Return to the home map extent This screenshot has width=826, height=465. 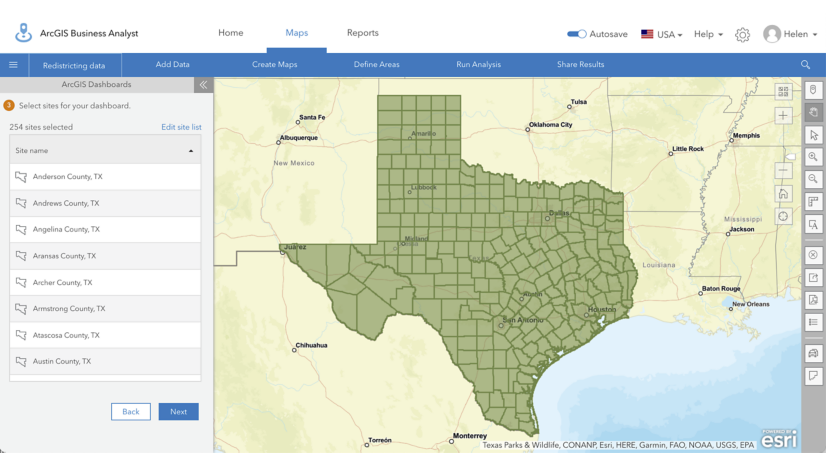click(x=783, y=194)
